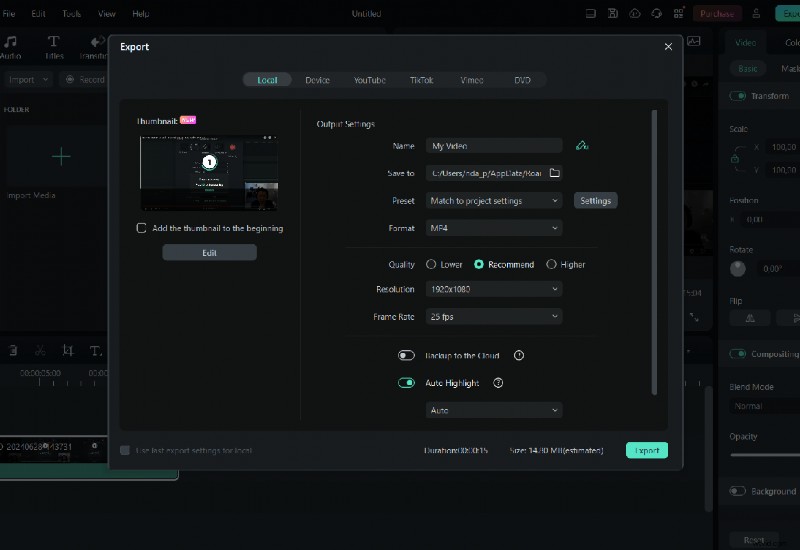800x550 pixels.
Task: Click the info icon next to Backup to the Cloud
Action: [519, 355]
